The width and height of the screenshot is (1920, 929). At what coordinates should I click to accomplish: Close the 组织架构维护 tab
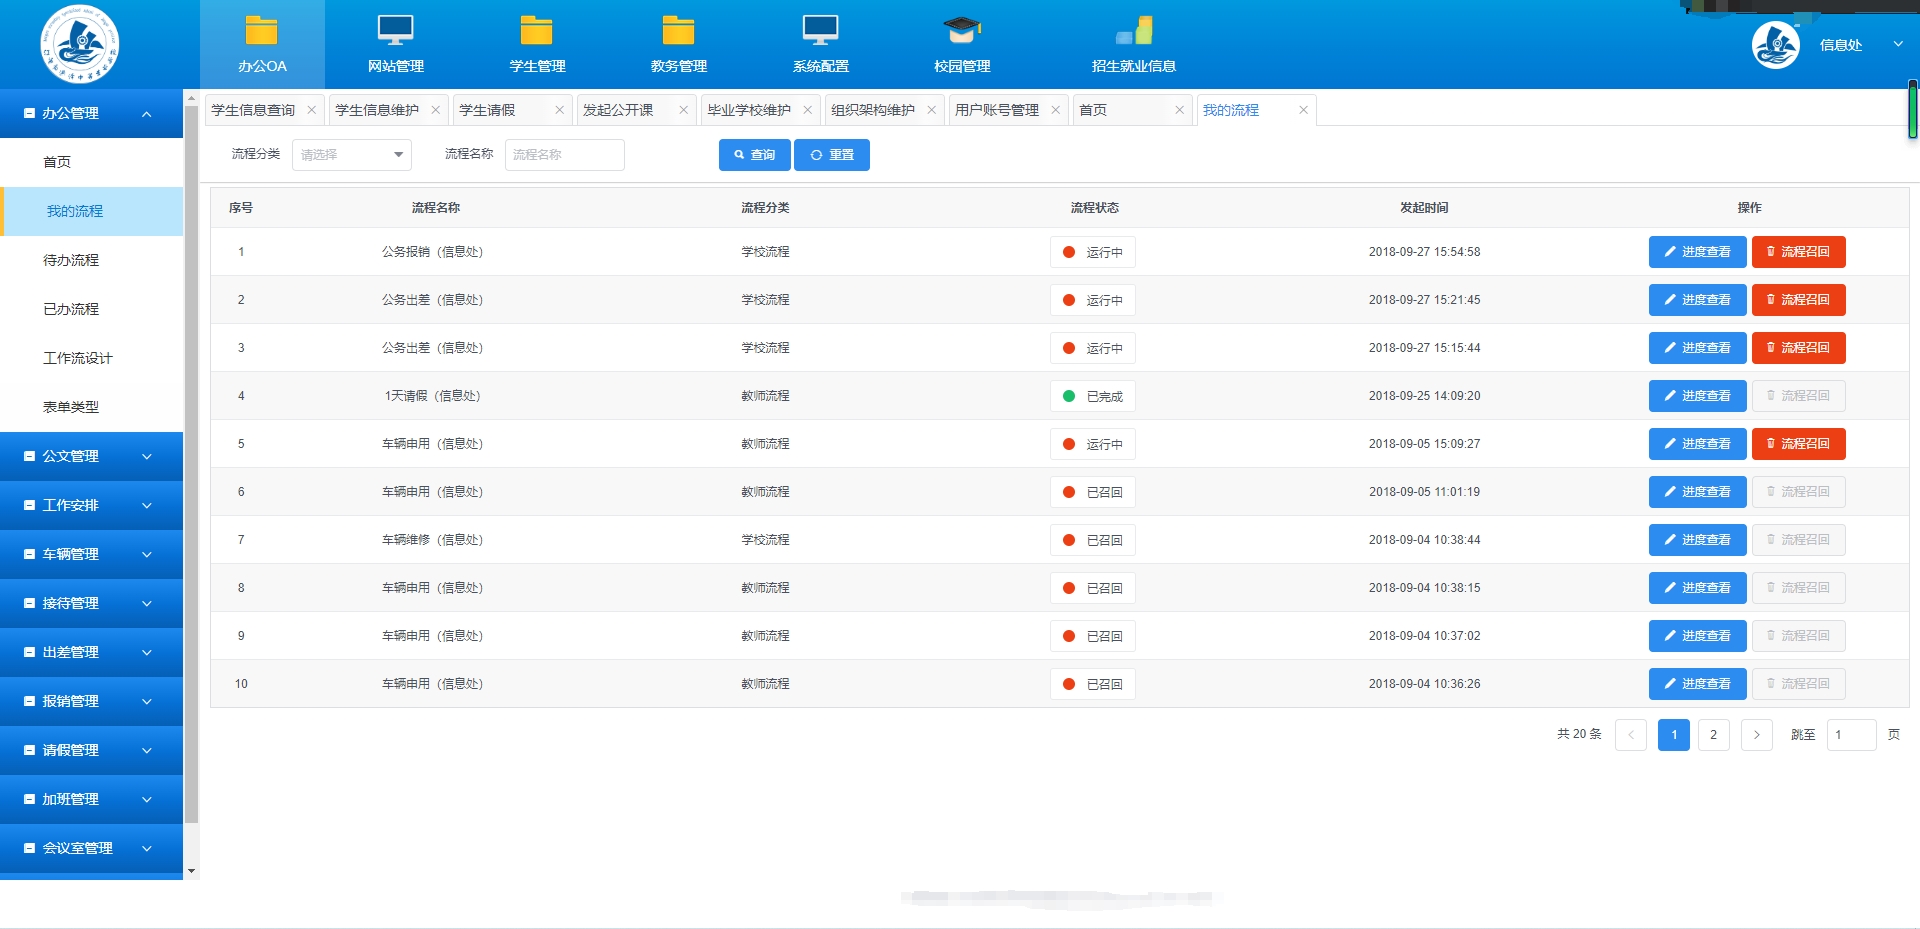(931, 110)
